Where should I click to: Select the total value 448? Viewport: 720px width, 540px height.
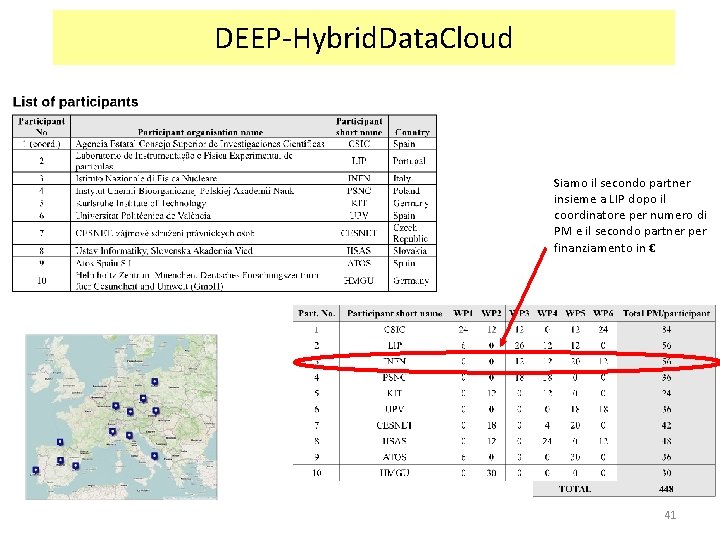[x=666, y=489]
